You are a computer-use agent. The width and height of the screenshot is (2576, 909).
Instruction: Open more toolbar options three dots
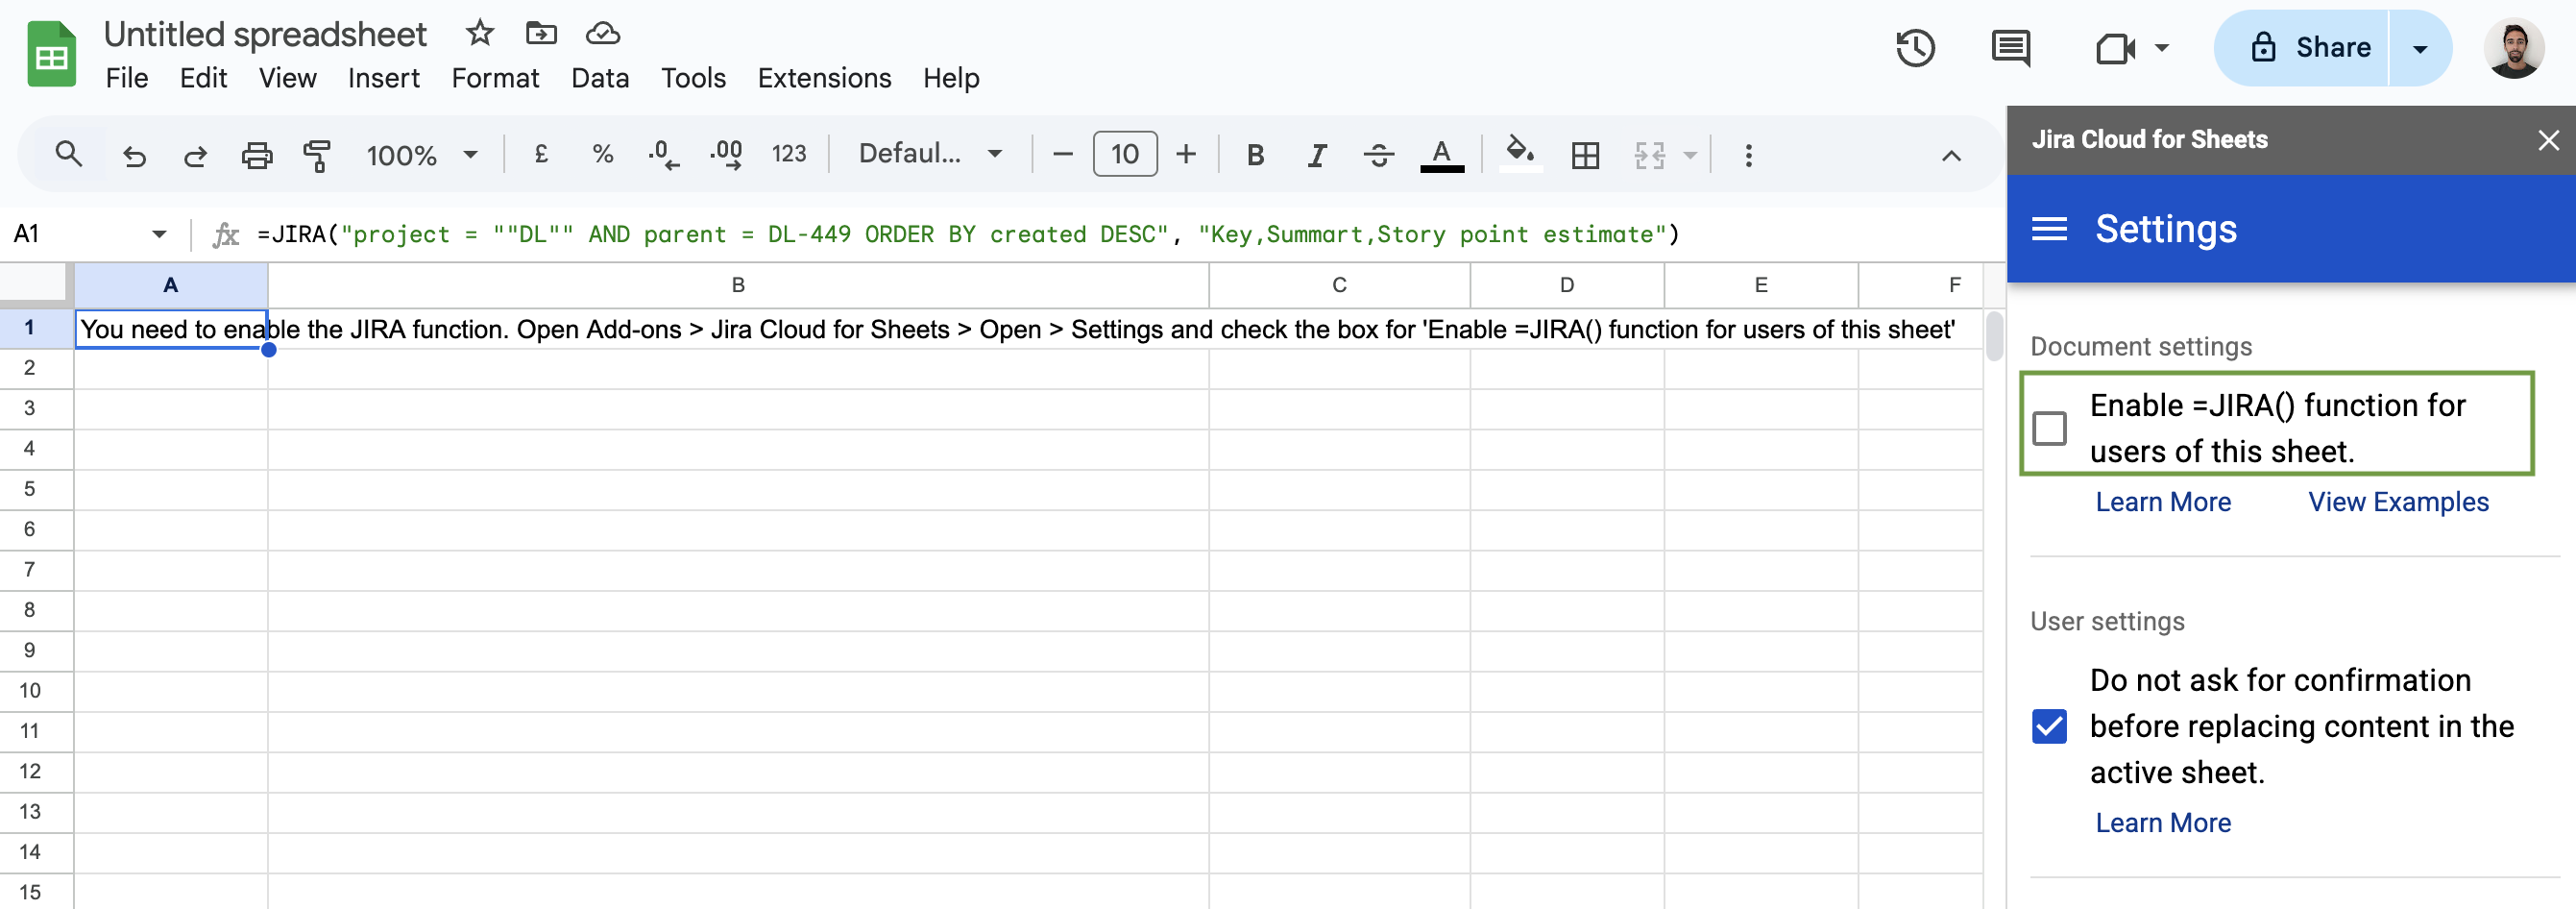(1748, 155)
